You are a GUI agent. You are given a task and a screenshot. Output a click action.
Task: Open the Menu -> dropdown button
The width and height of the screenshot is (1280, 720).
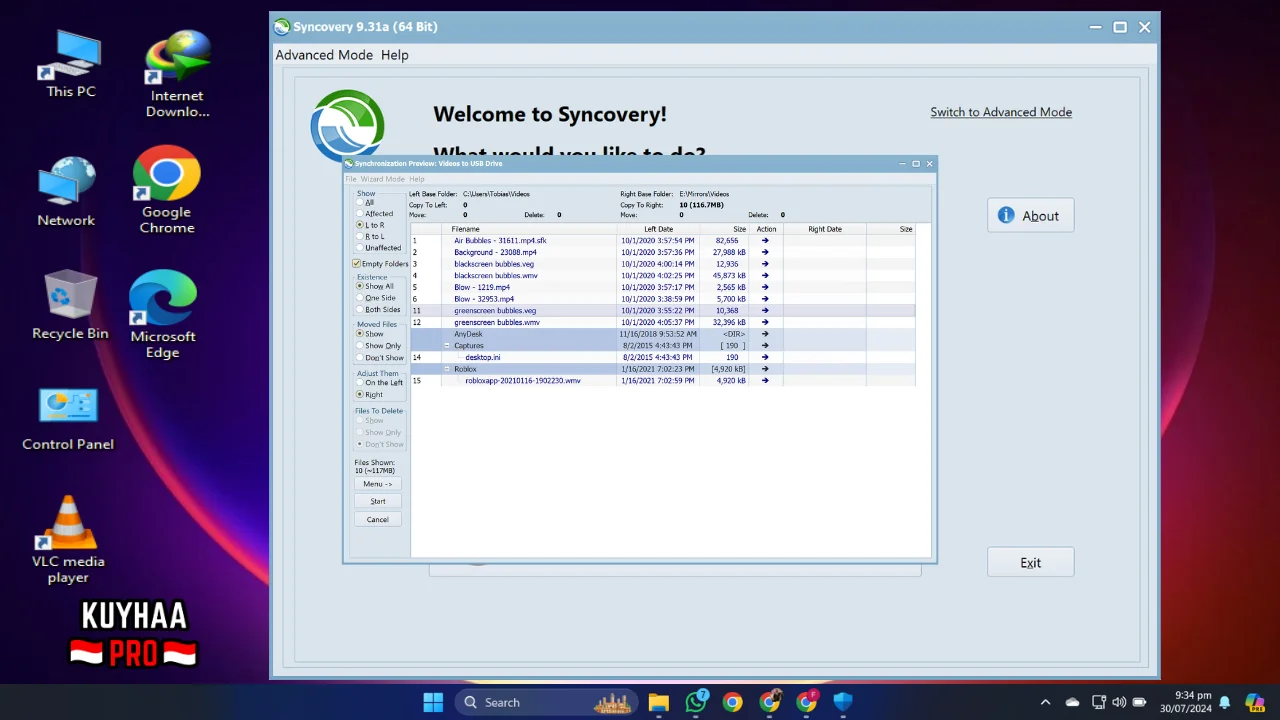pyautogui.click(x=378, y=484)
